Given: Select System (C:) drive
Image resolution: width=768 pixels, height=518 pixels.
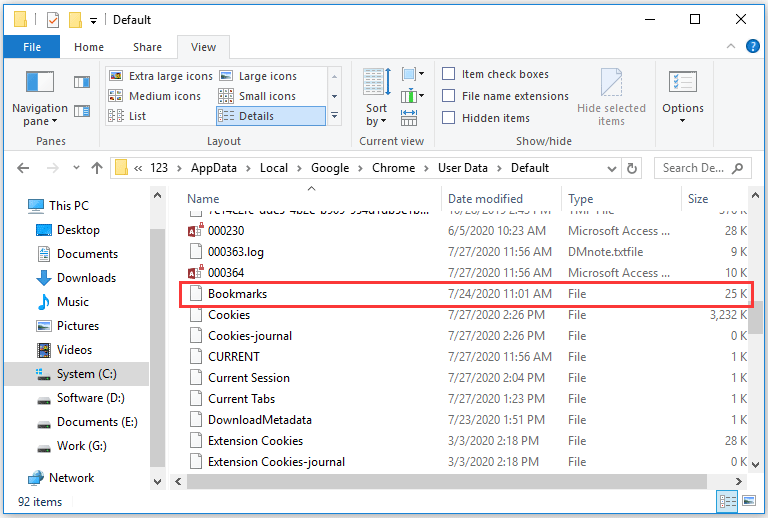Looking at the screenshot, I should [x=76, y=374].
